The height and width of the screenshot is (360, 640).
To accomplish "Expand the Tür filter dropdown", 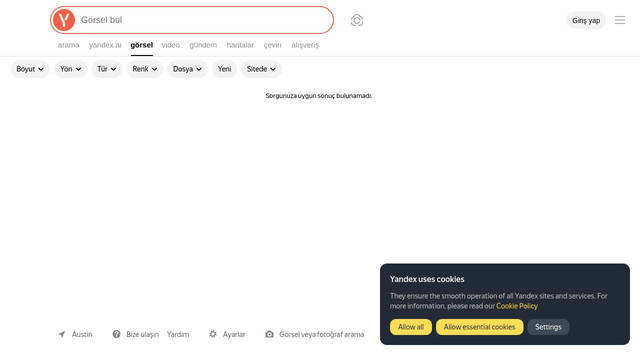I will click(107, 69).
